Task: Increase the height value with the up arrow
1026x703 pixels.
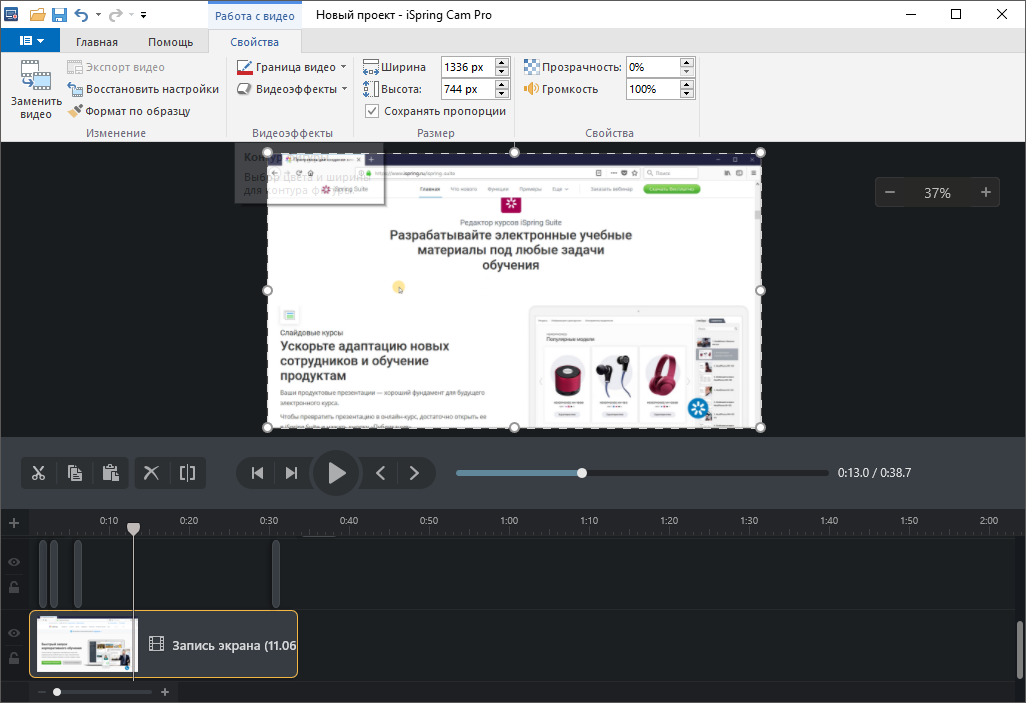Action: click(x=502, y=84)
